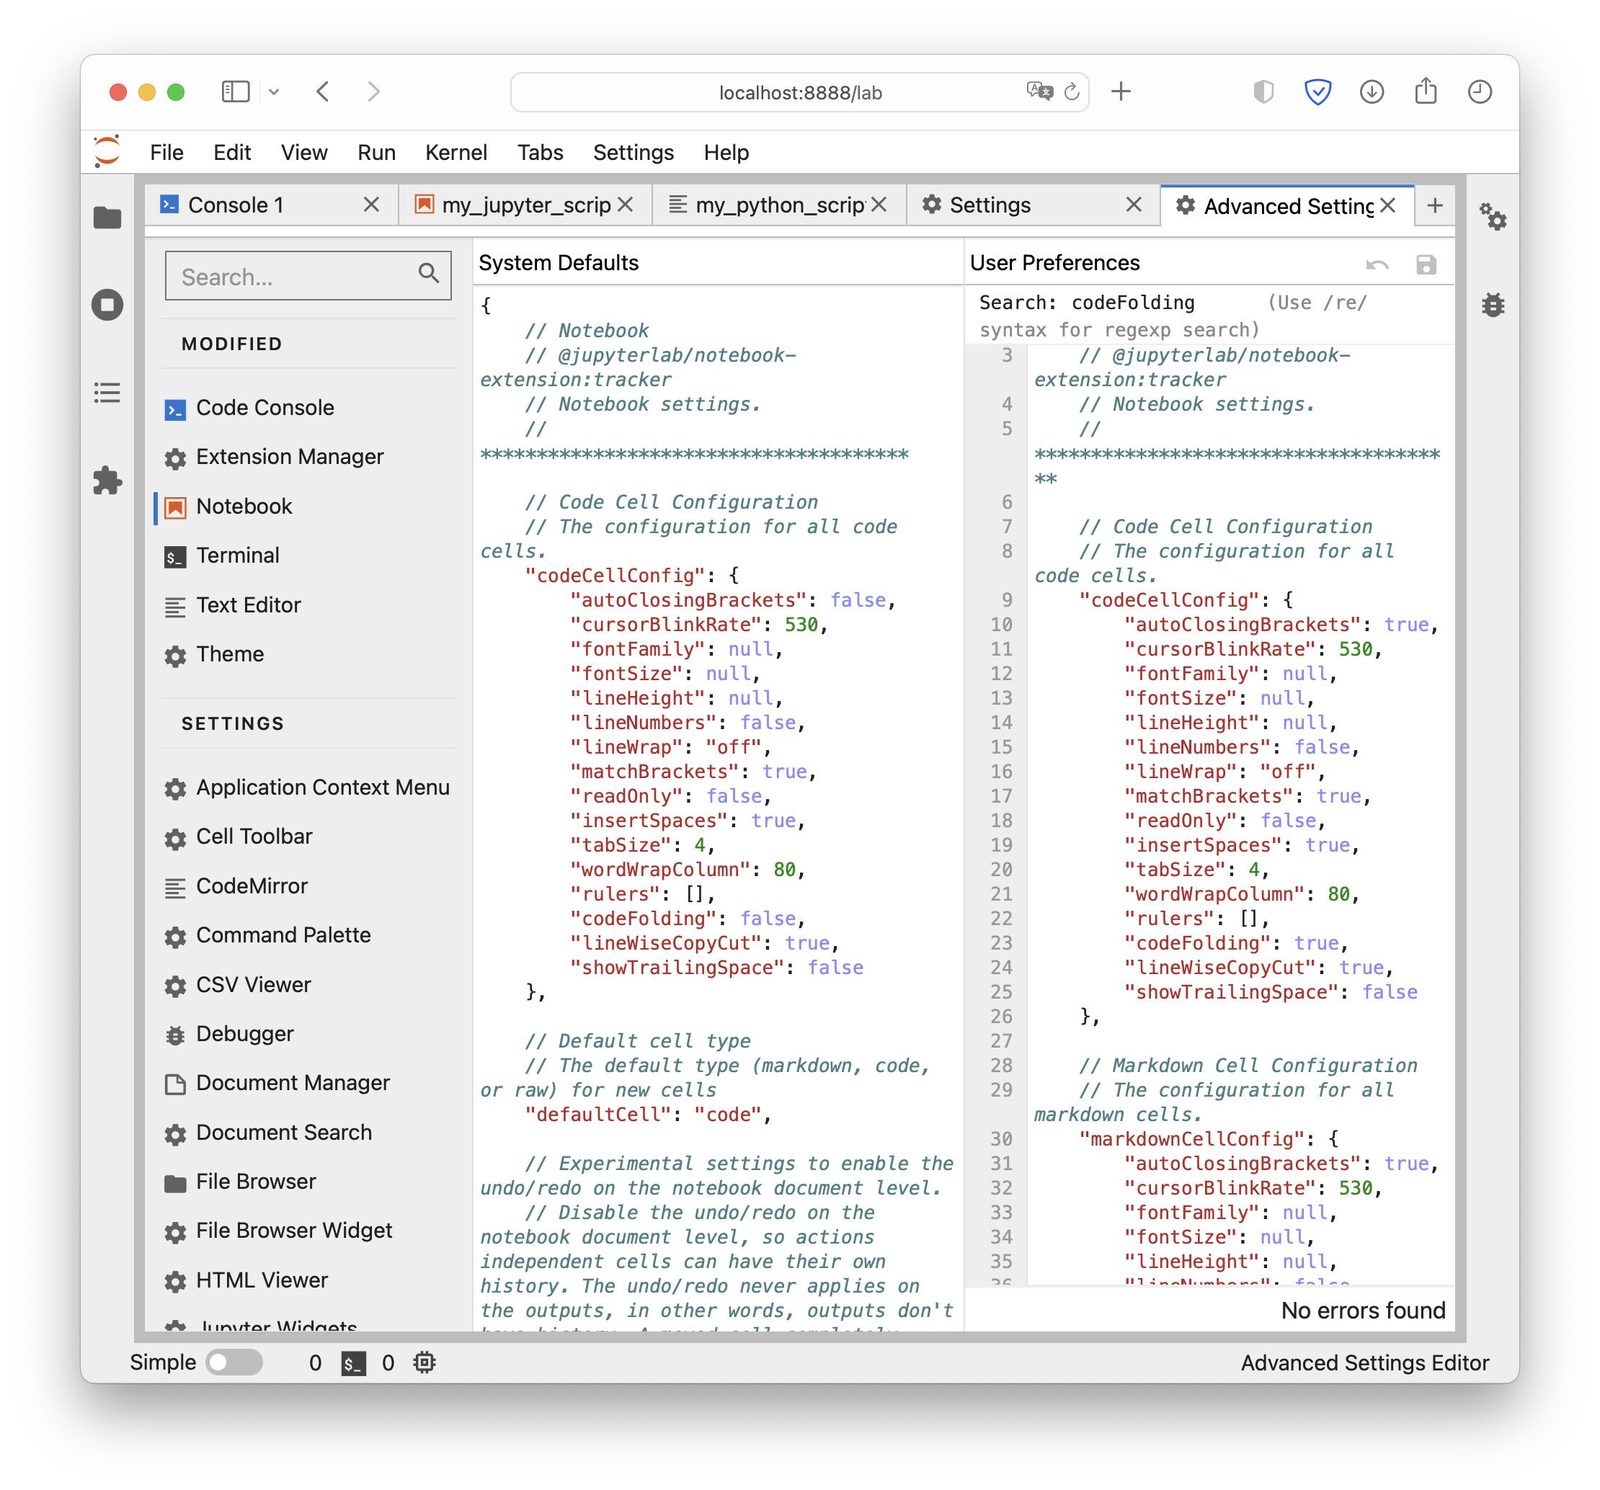This screenshot has height=1490, width=1600.
Task: Click the translate icon in address bar
Action: click(1040, 92)
